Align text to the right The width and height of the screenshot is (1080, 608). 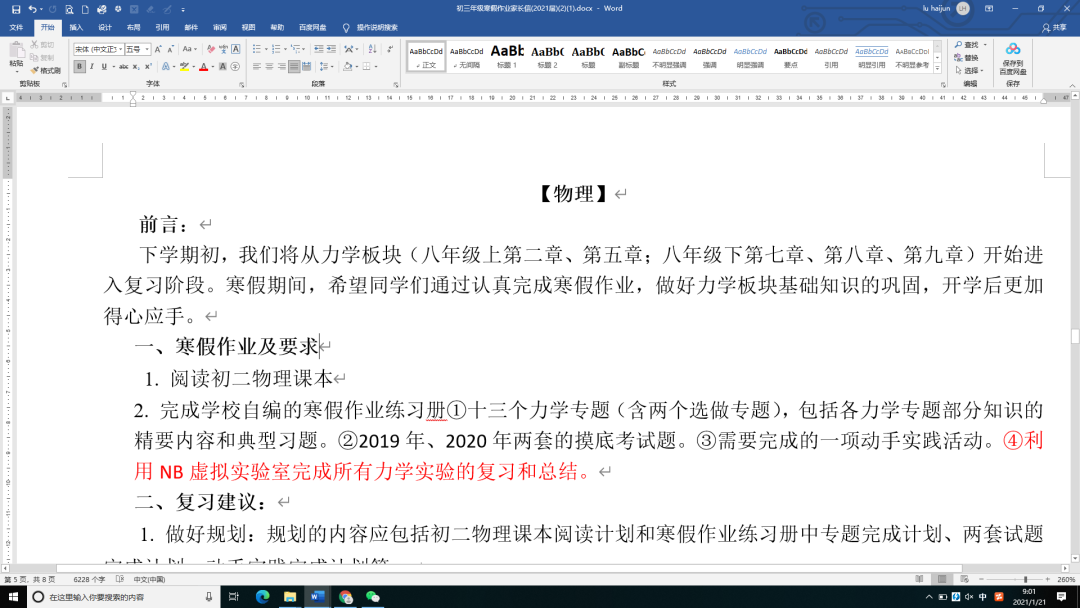point(281,67)
